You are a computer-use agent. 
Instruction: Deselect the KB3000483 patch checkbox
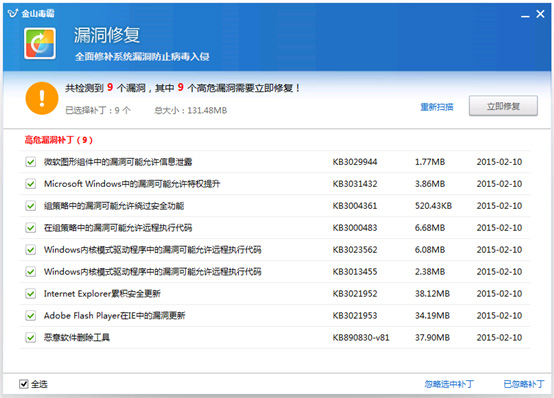(x=31, y=228)
